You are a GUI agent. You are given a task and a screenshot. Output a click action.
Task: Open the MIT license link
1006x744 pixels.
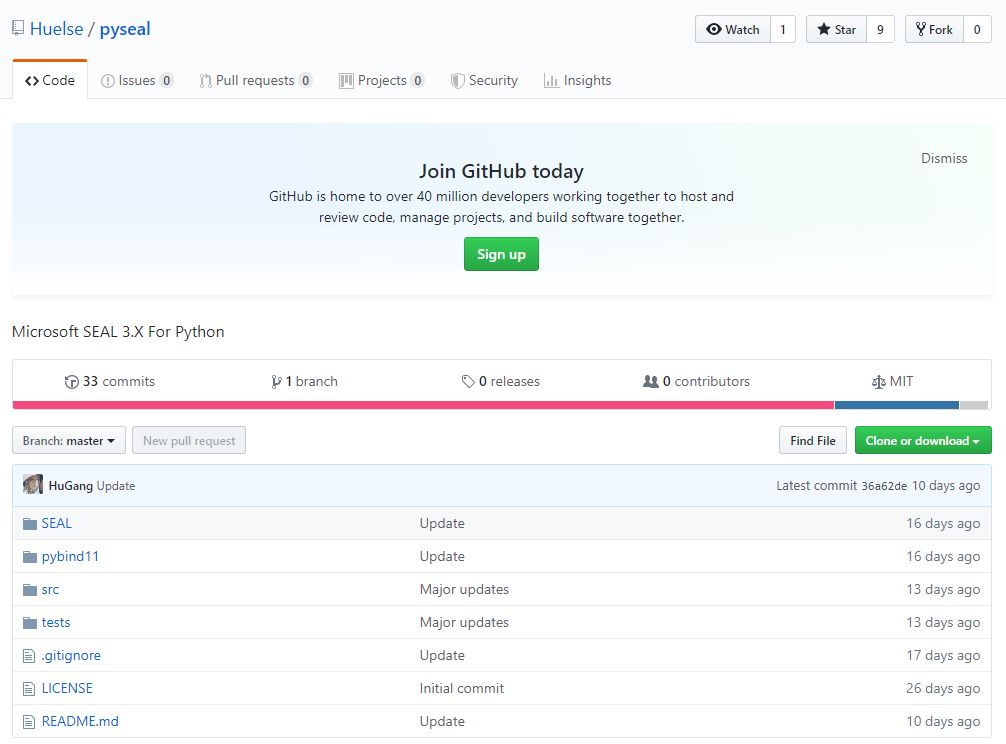tap(892, 381)
